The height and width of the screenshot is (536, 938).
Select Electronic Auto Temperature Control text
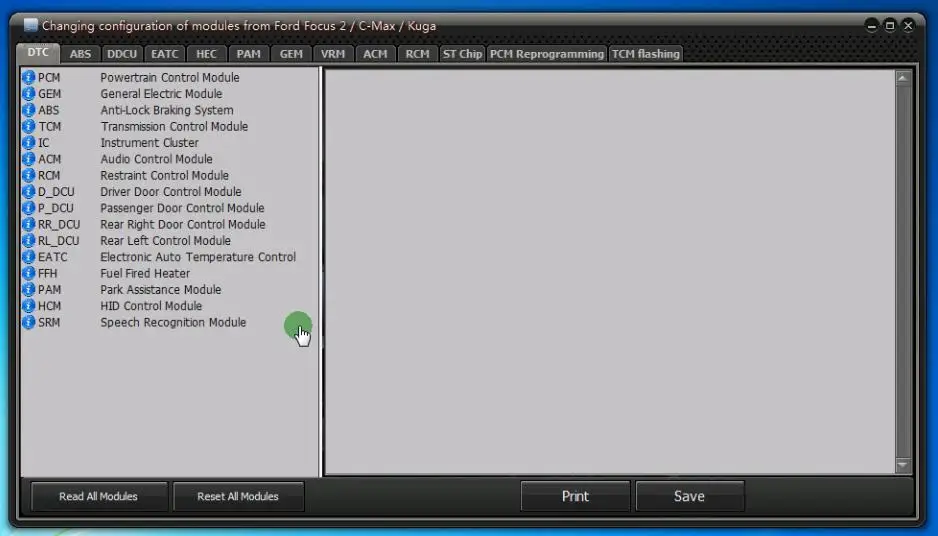pos(198,257)
